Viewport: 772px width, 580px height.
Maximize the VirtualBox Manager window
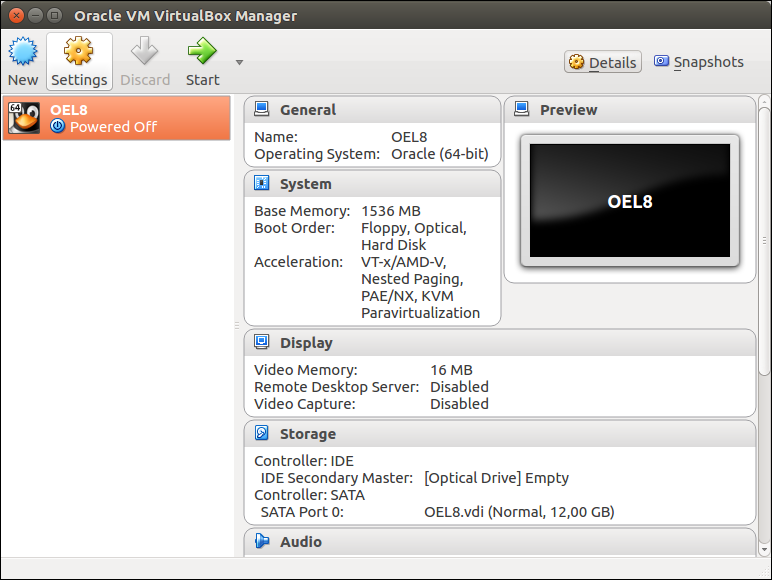[55, 15]
